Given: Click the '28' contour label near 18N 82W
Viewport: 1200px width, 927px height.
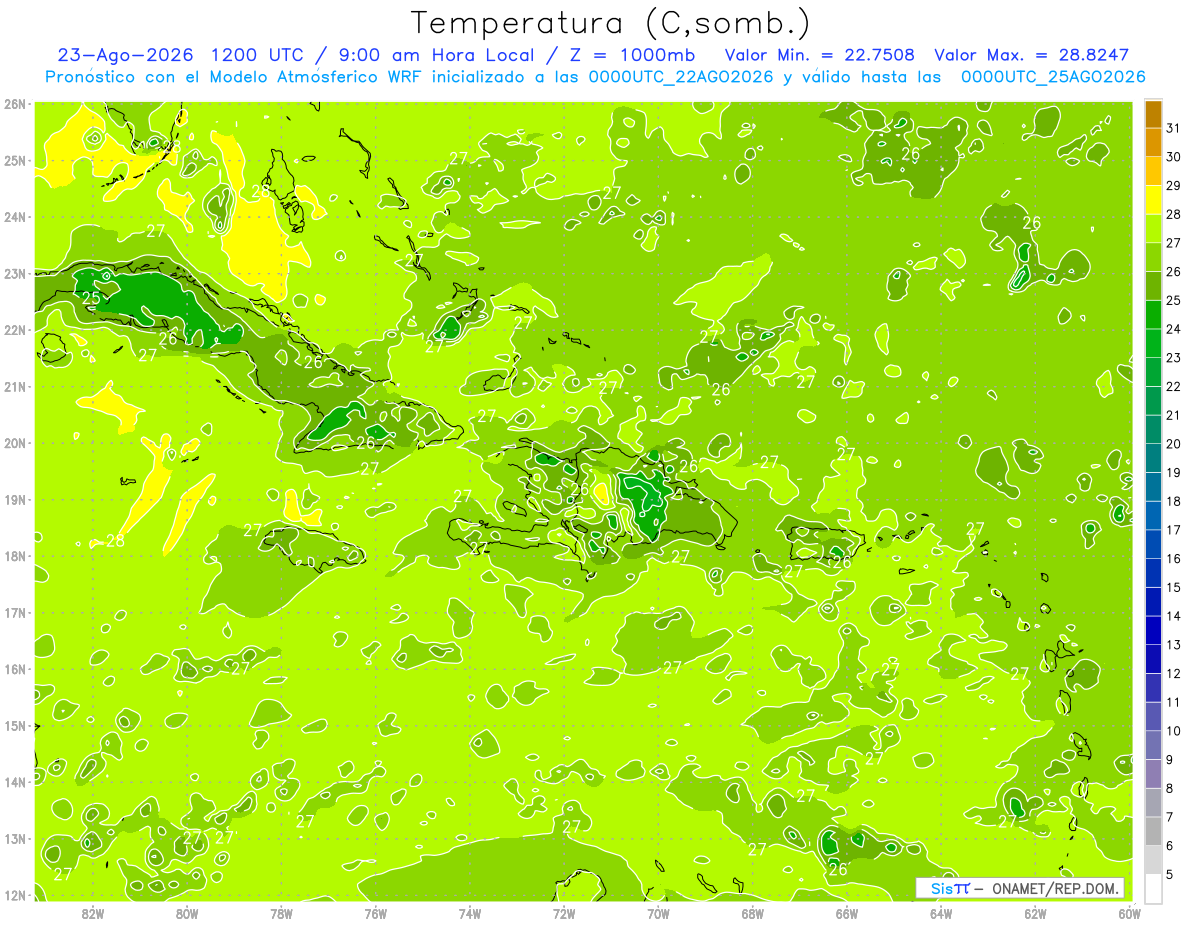Looking at the screenshot, I should tap(115, 541).
